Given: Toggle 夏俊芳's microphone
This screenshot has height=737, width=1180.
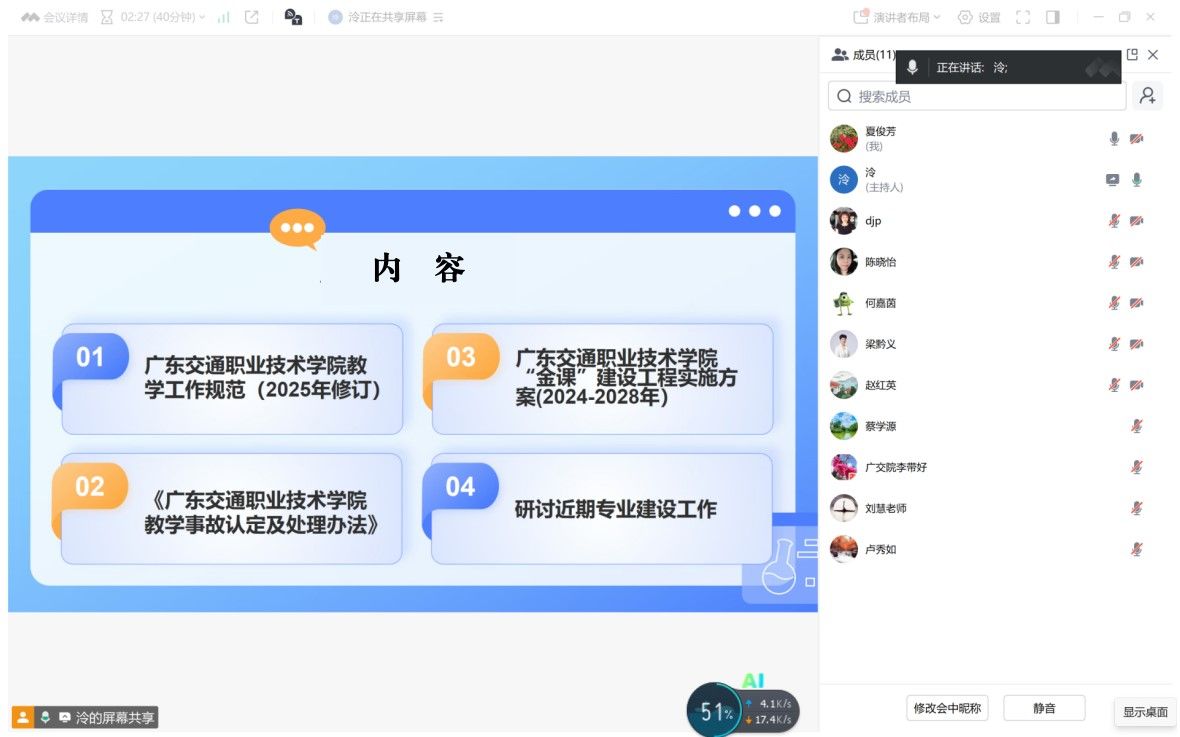Looking at the screenshot, I should pyautogui.click(x=1114, y=139).
